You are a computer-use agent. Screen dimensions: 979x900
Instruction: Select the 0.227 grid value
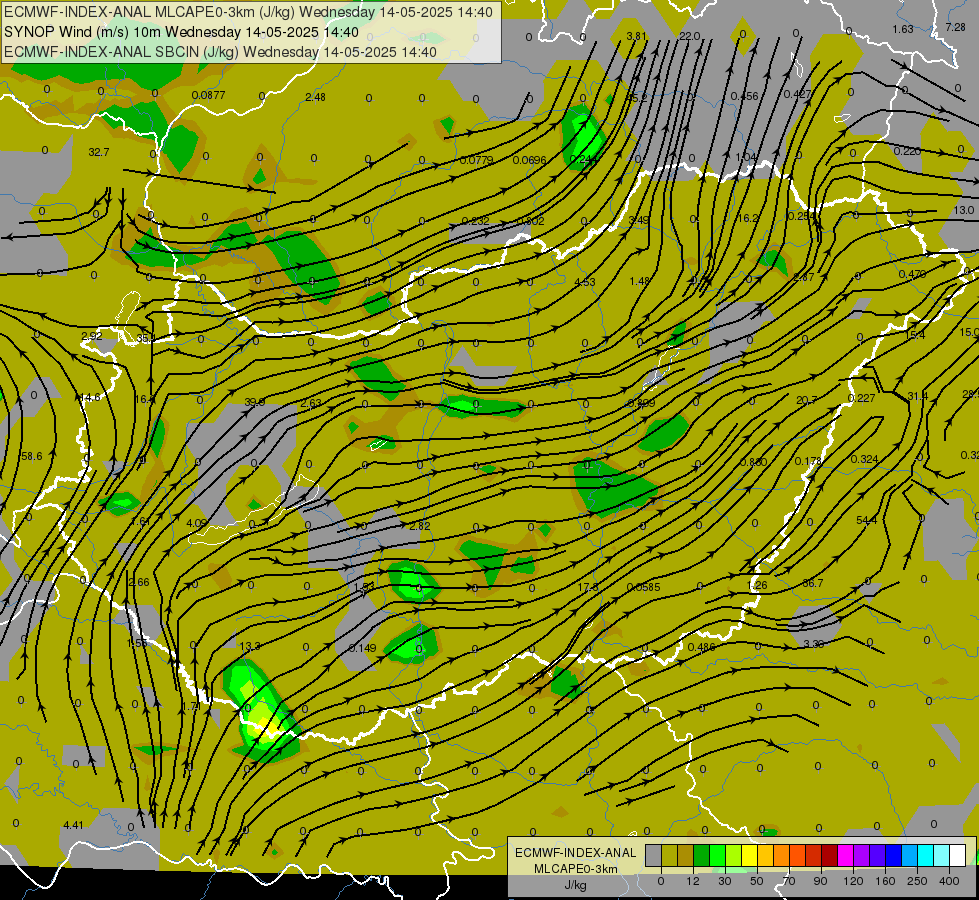click(x=862, y=398)
